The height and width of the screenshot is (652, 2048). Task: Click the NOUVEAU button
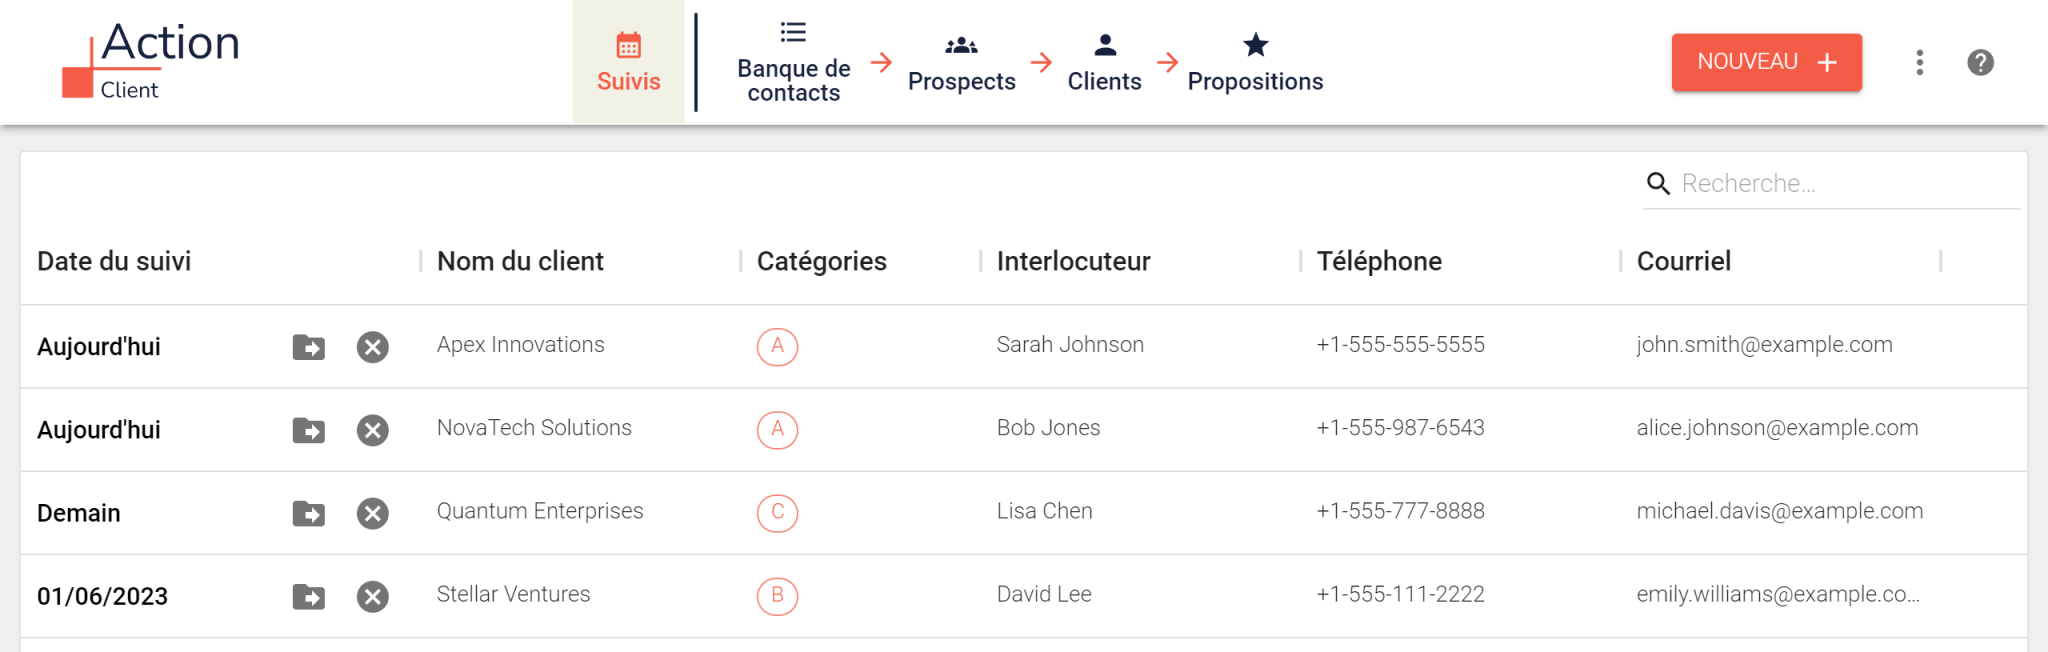coord(1766,62)
